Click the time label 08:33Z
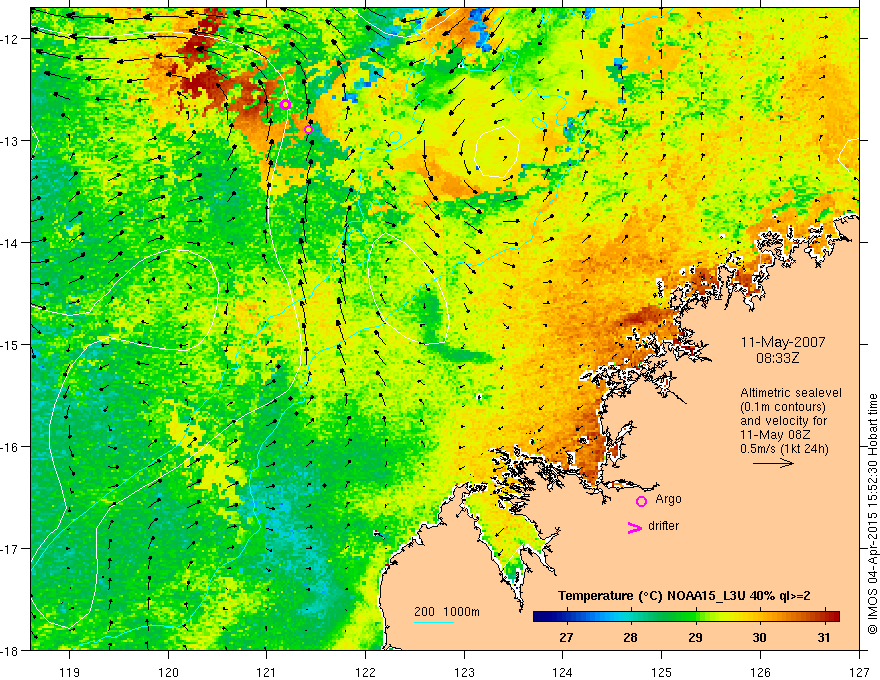Screen dimensions: 880x680 [x=778, y=358]
